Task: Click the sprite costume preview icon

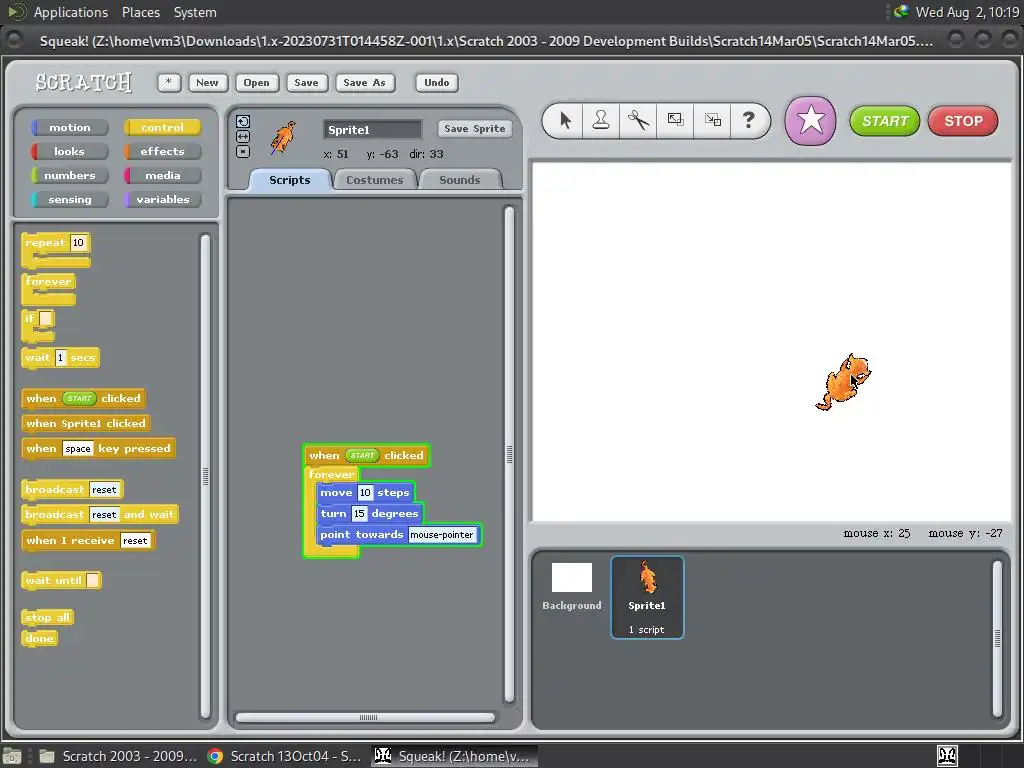Action: point(283,138)
